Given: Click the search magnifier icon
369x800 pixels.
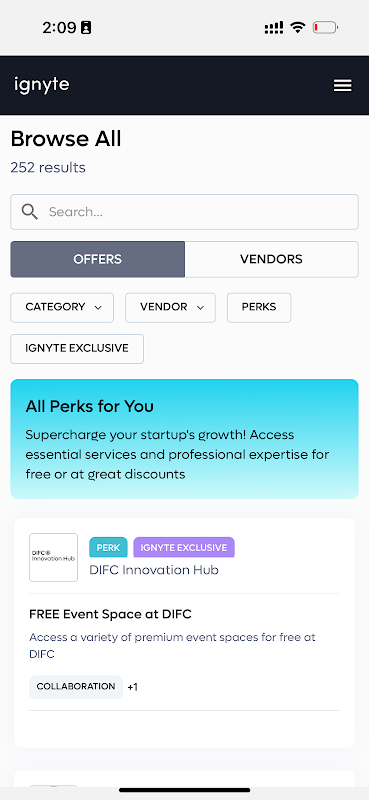Looking at the screenshot, I should click(x=30, y=212).
